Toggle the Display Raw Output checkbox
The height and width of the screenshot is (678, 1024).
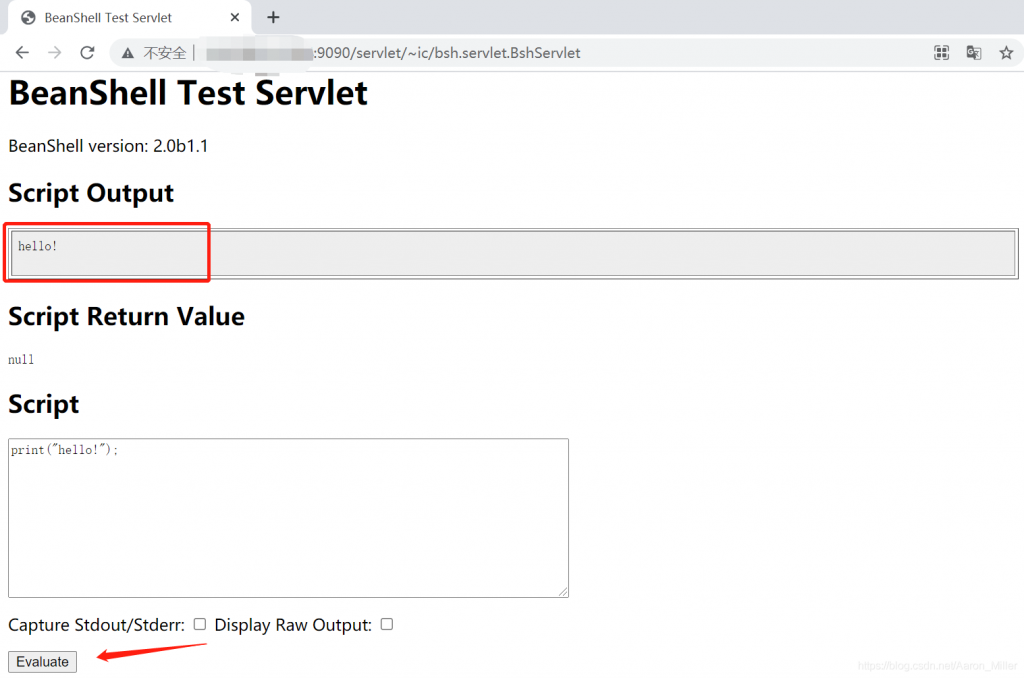coord(387,624)
